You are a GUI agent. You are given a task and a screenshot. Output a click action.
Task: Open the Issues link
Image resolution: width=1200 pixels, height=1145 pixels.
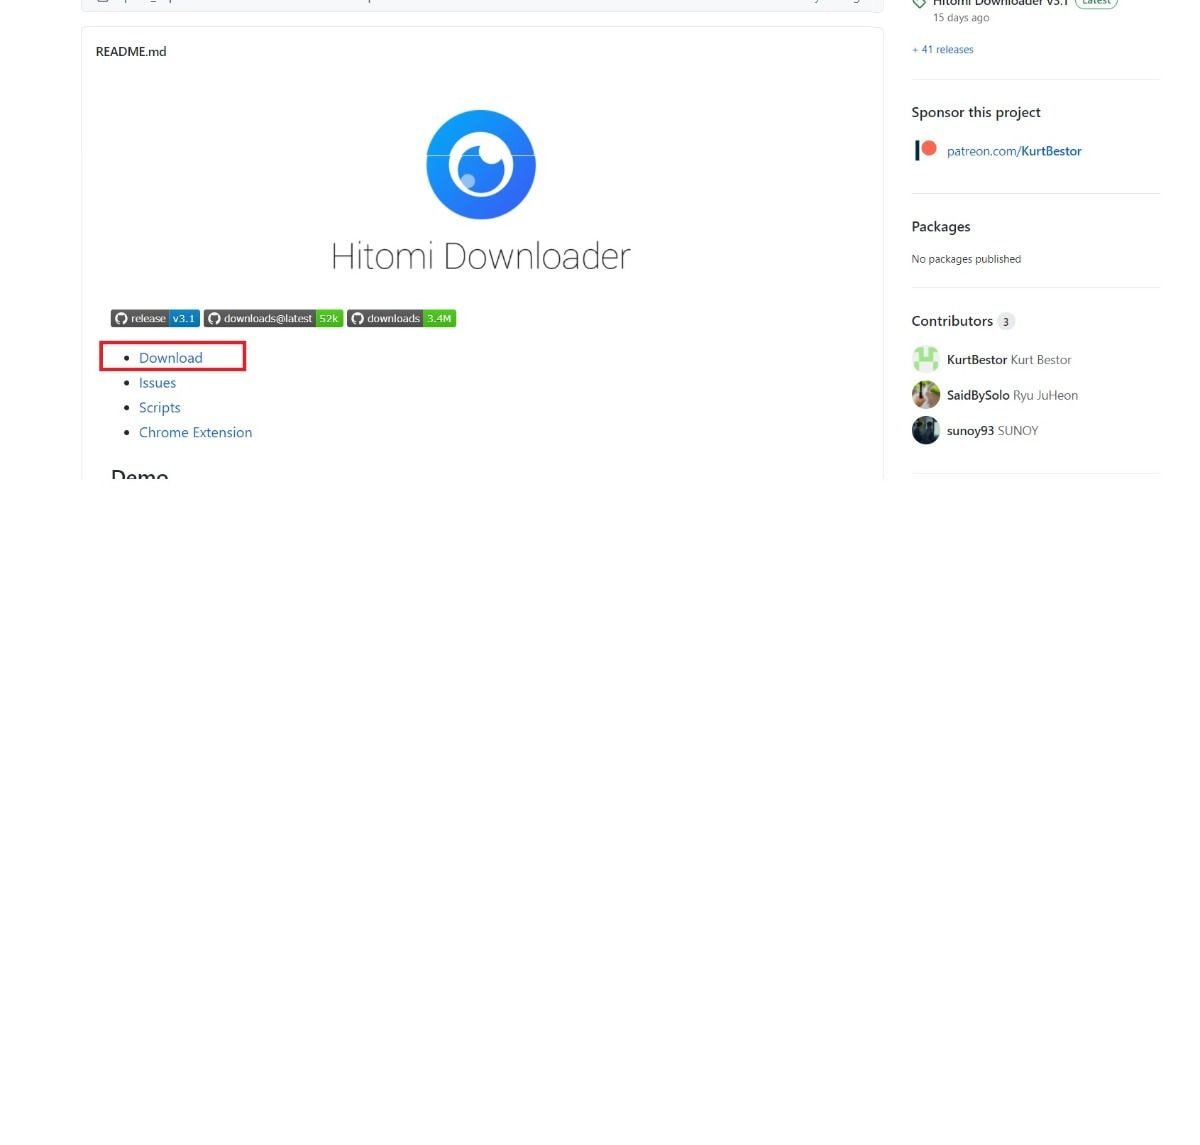pos(157,383)
